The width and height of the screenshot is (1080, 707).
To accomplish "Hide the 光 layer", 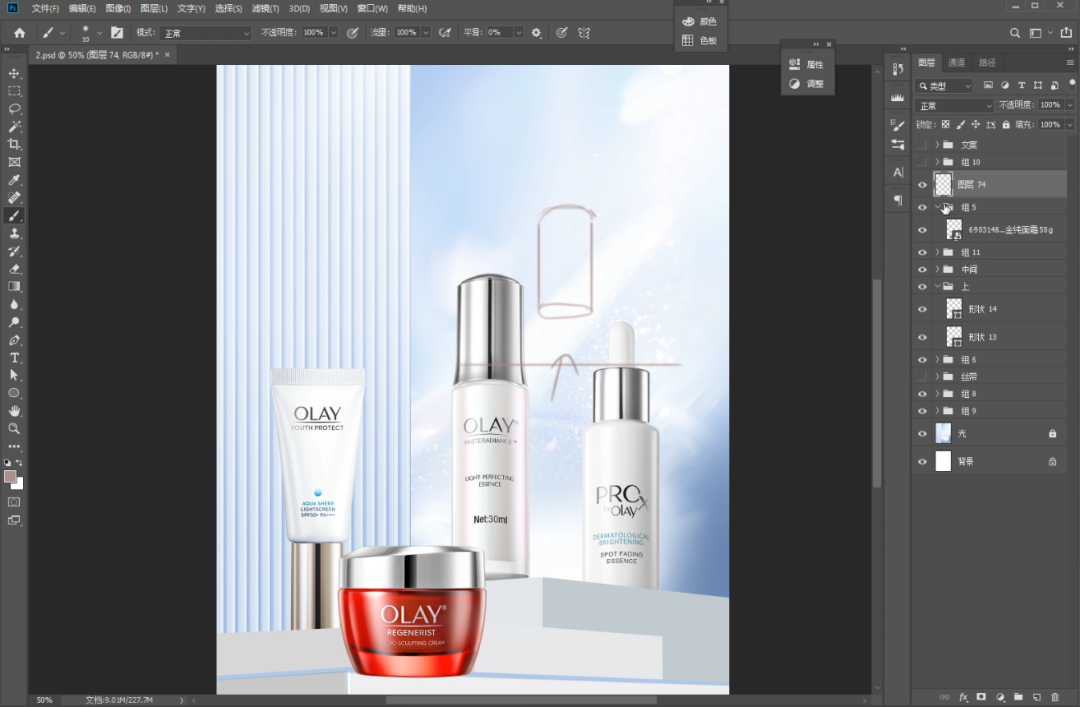I will tap(922, 434).
